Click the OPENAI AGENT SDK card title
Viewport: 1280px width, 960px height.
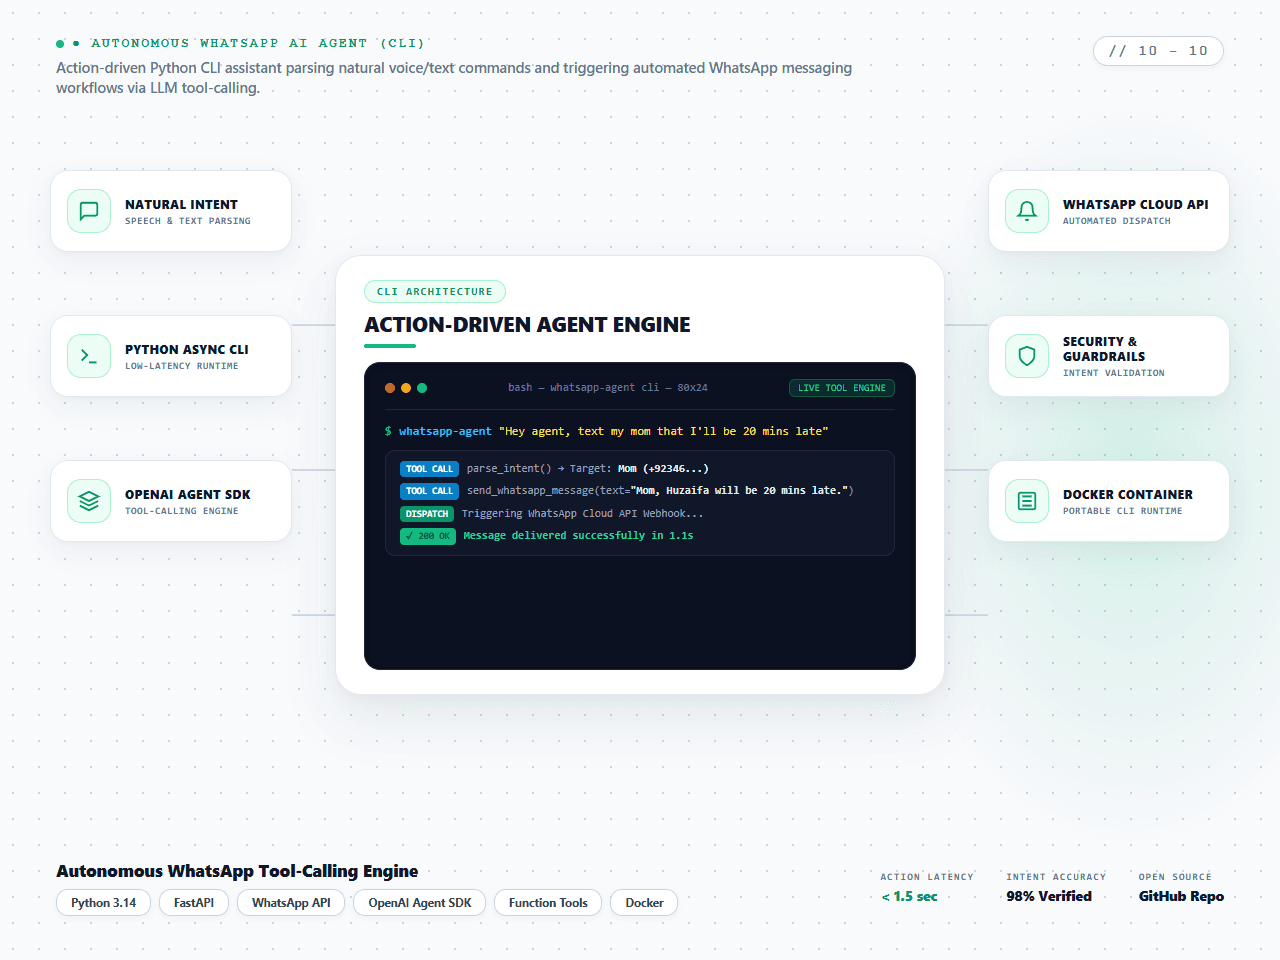[x=188, y=494]
